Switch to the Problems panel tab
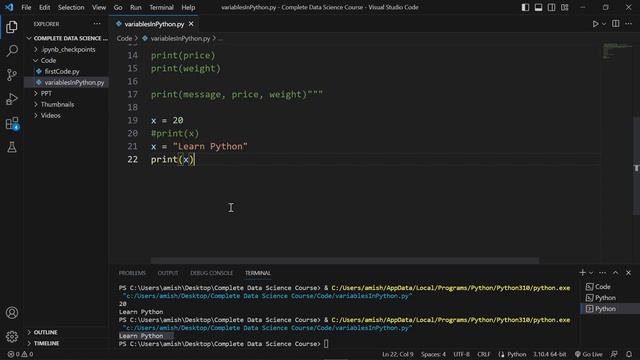The height and width of the screenshot is (360, 640). [132, 273]
